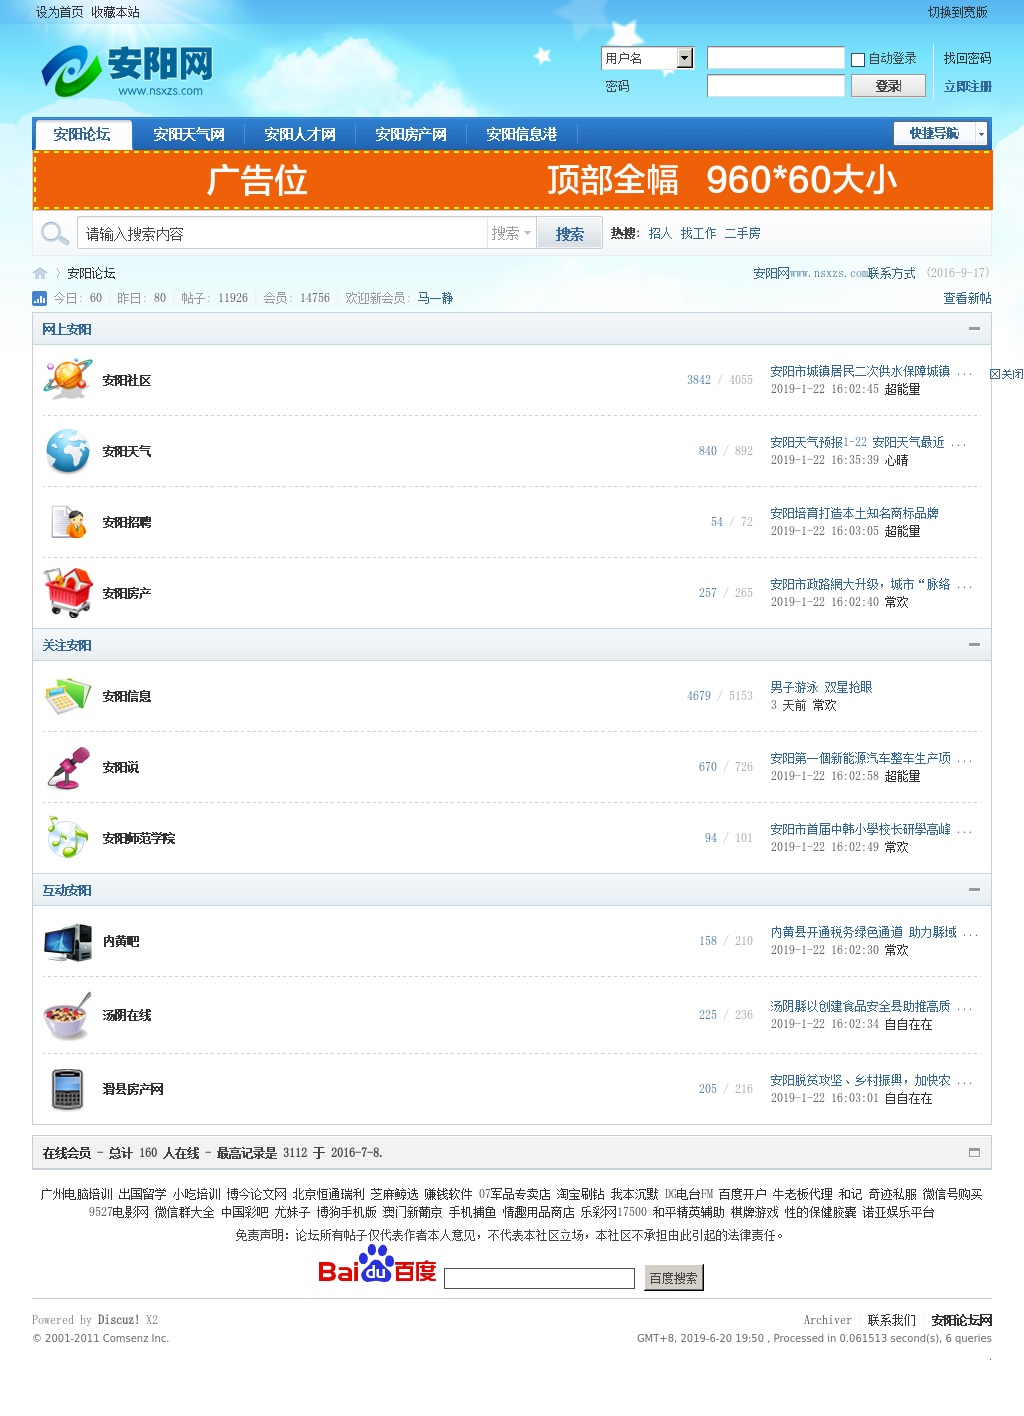This screenshot has height=1416, width=1024.
Task: Open the 安阳社区 forum title
Action: click(x=126, y=380)
